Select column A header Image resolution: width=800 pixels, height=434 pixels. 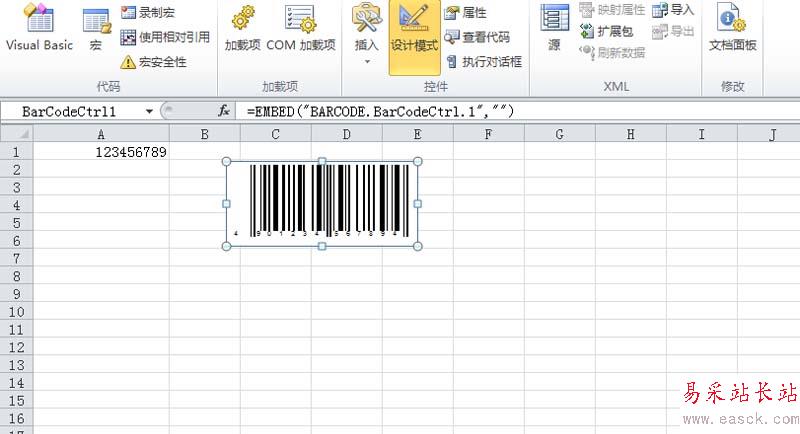pyautogui.click(x=101, y=134)
